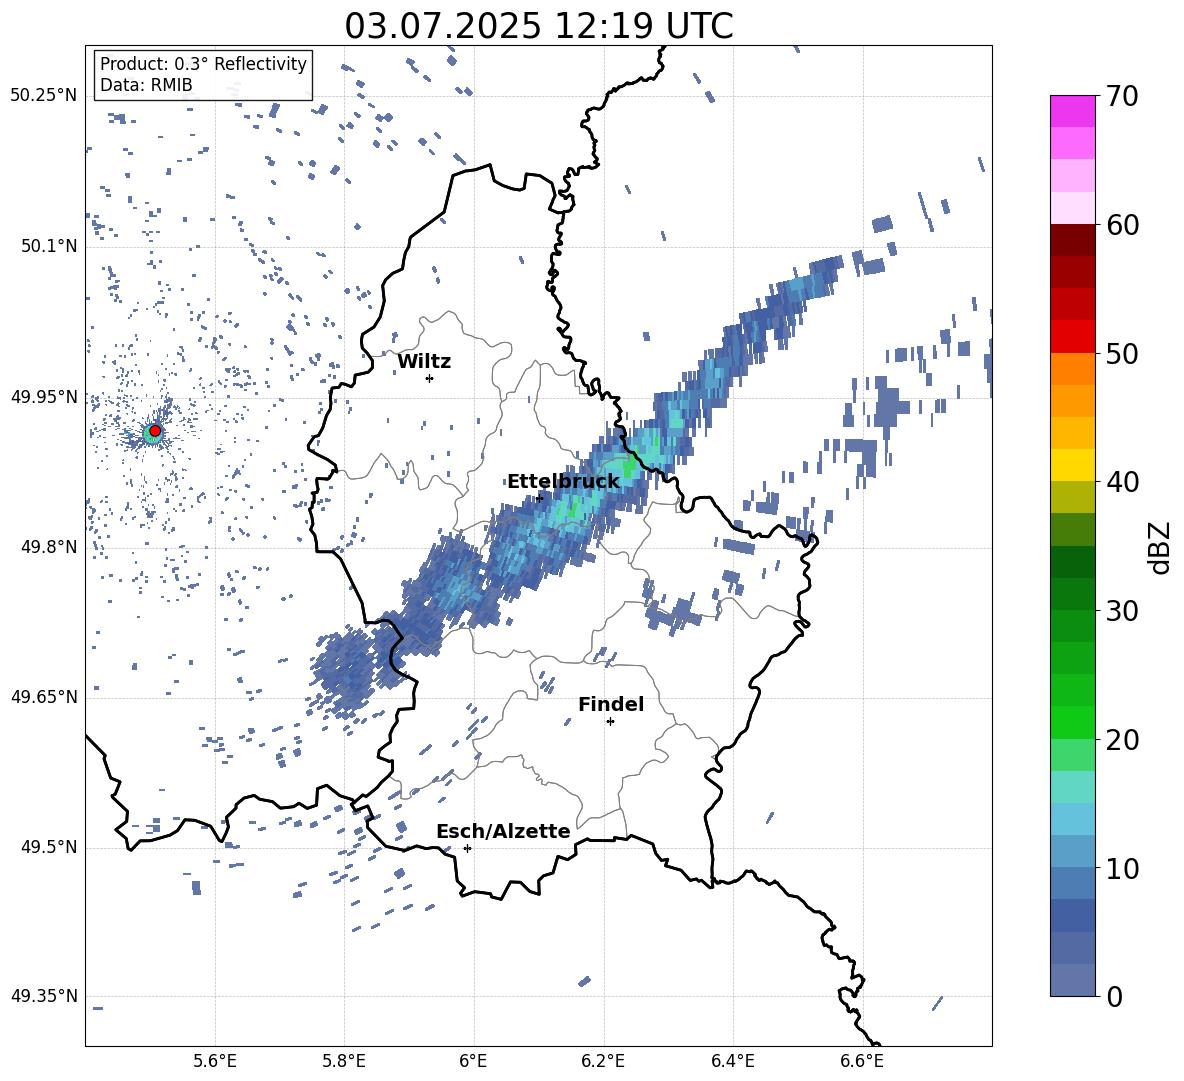
Task: Click the 49.95°N latitude label
Action: point(44,397)
